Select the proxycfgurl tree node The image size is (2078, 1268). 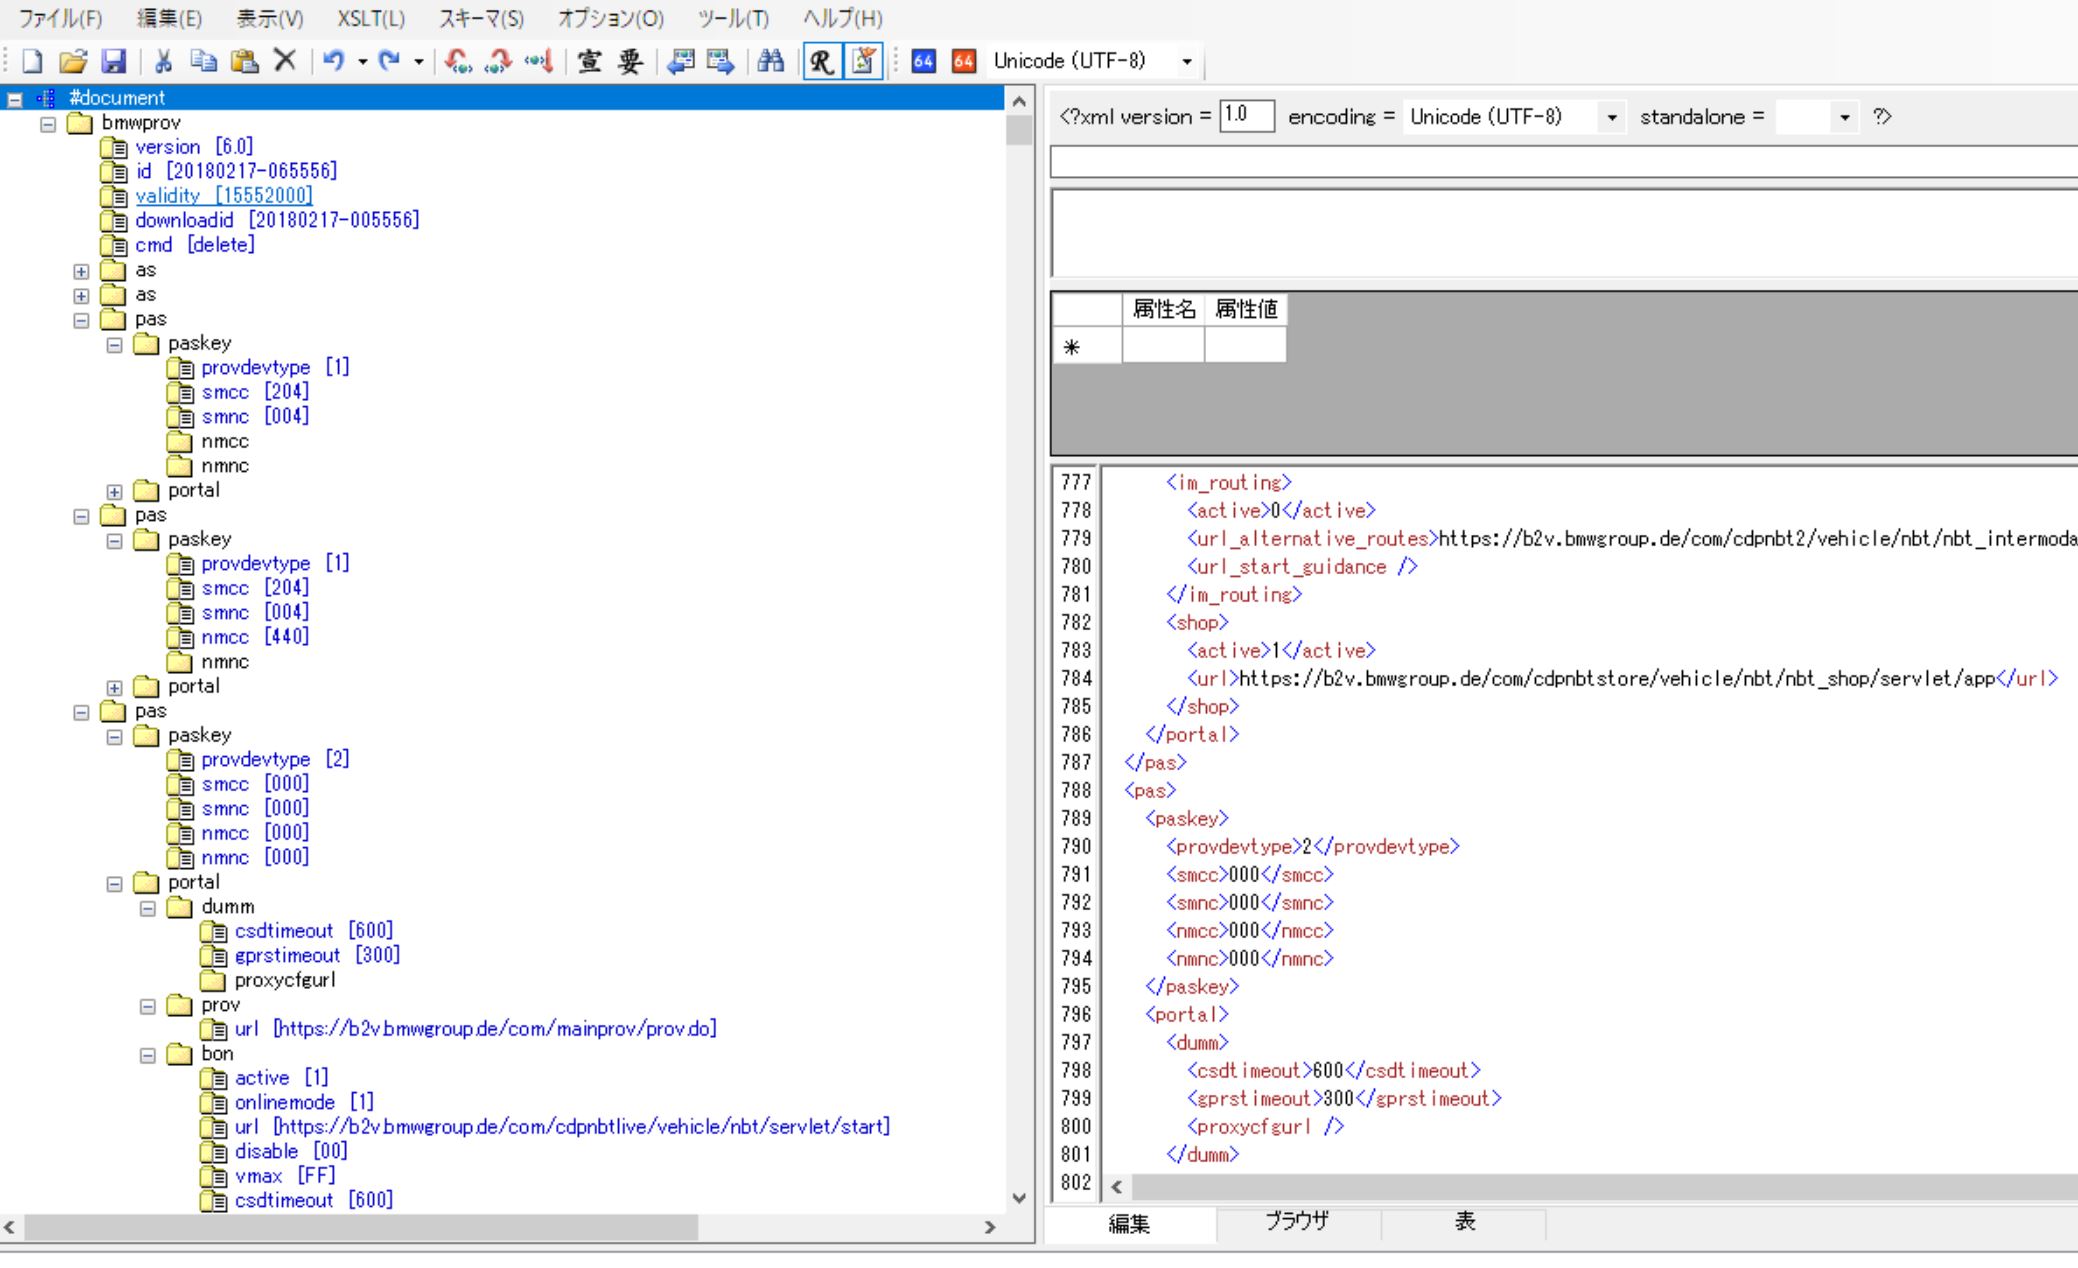(285, 980)
